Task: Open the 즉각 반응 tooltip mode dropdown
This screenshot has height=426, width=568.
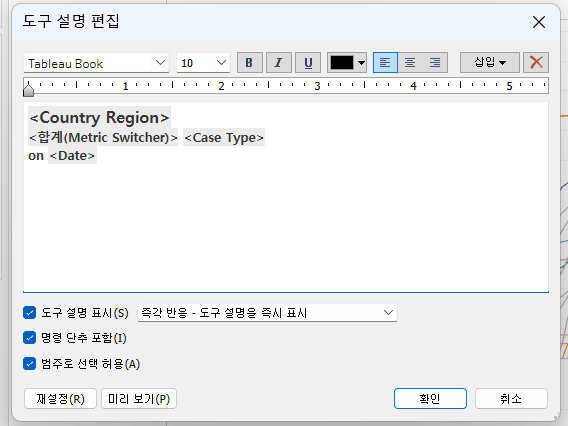Action: pyautogui.click(x=267, y=313)
